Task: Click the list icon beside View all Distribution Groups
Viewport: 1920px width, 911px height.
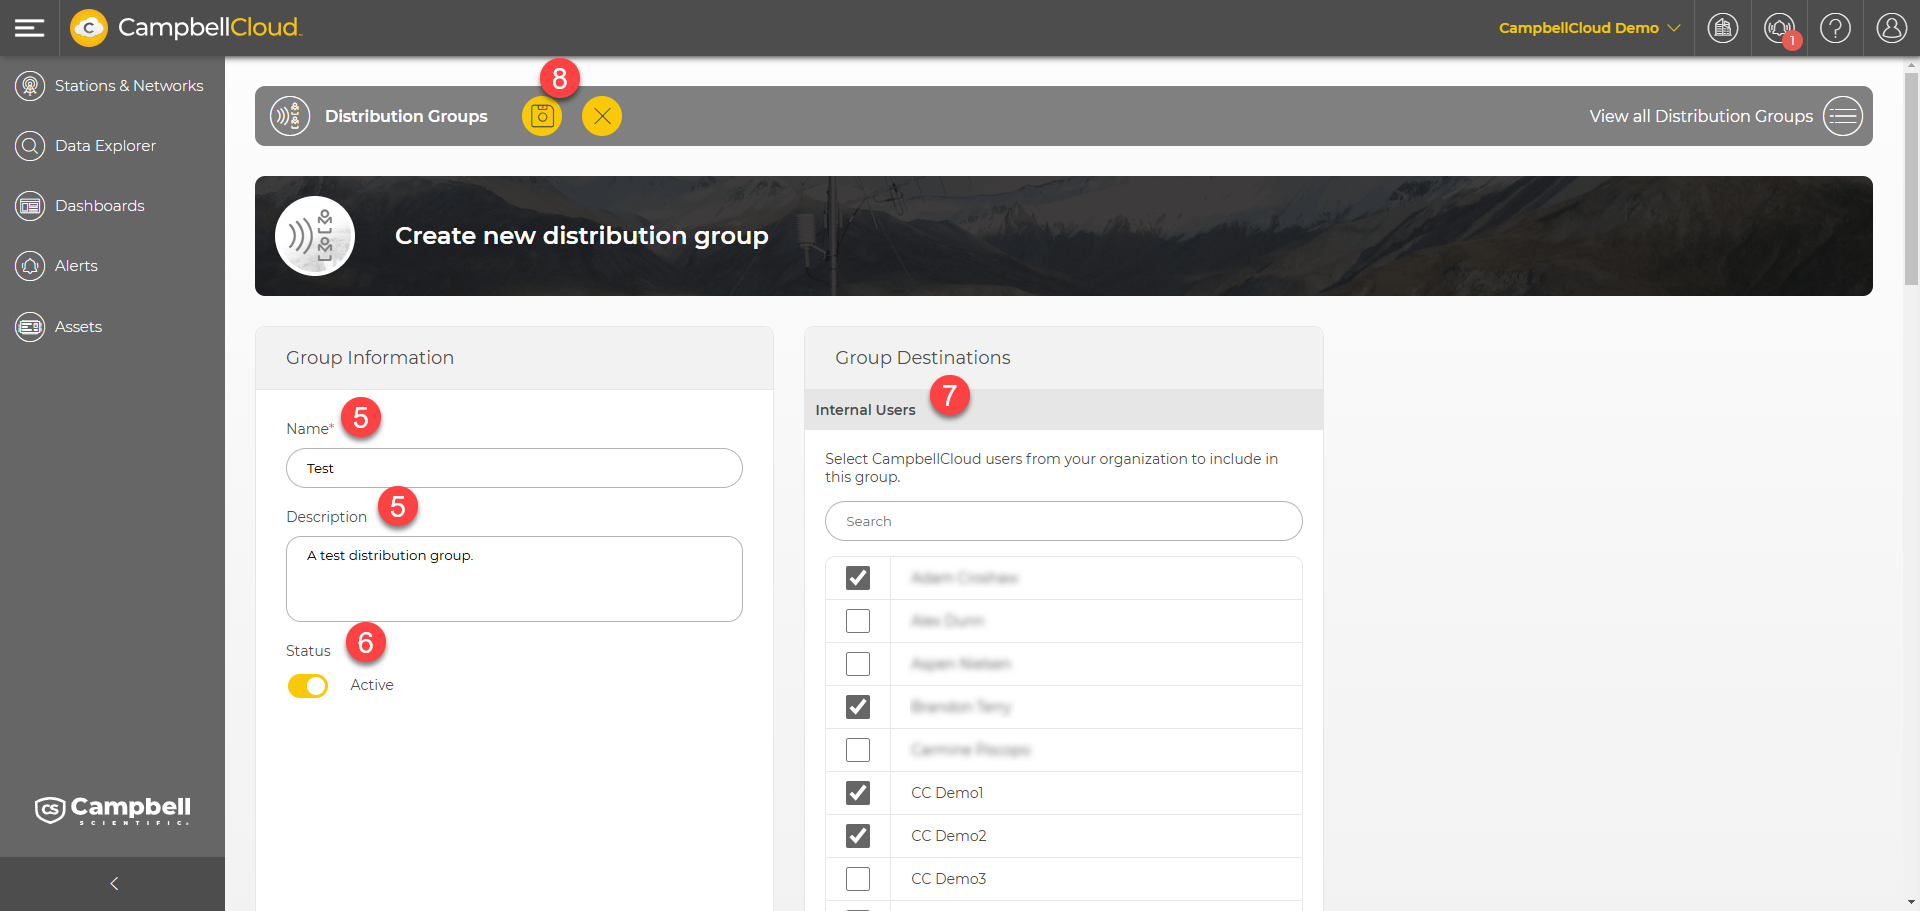Action: 1843,116
